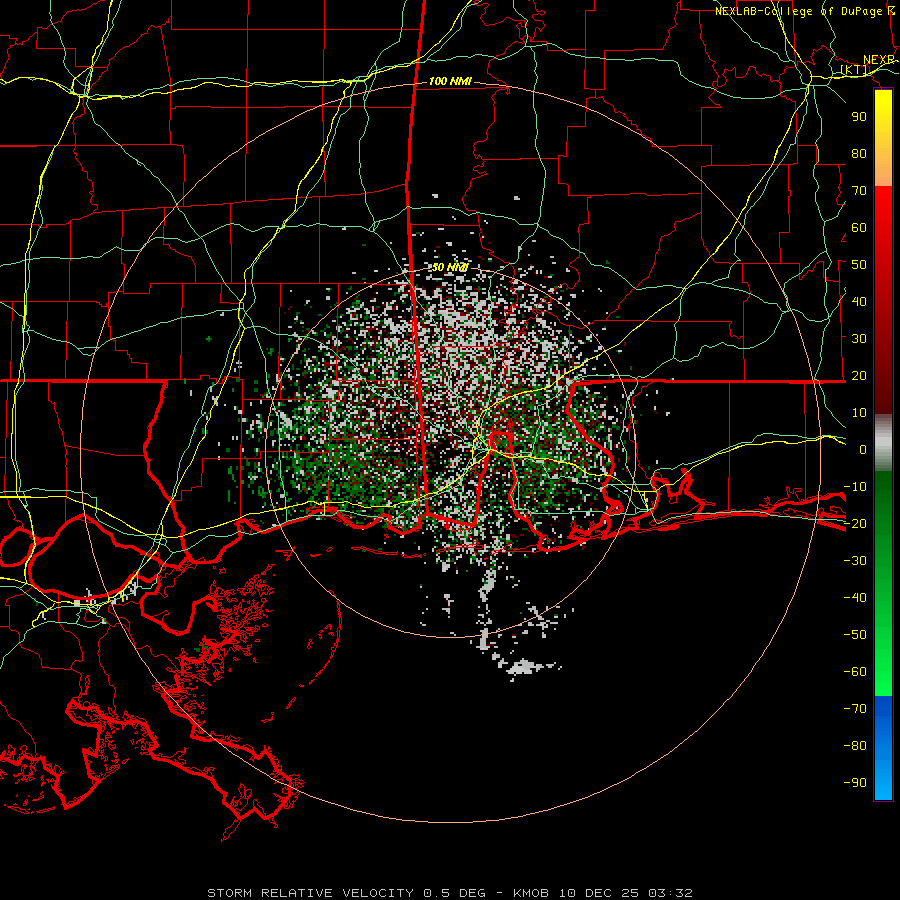900x900 pixels.
Task: Click the 40 value on velocity scale
Action: pos(859,302)
